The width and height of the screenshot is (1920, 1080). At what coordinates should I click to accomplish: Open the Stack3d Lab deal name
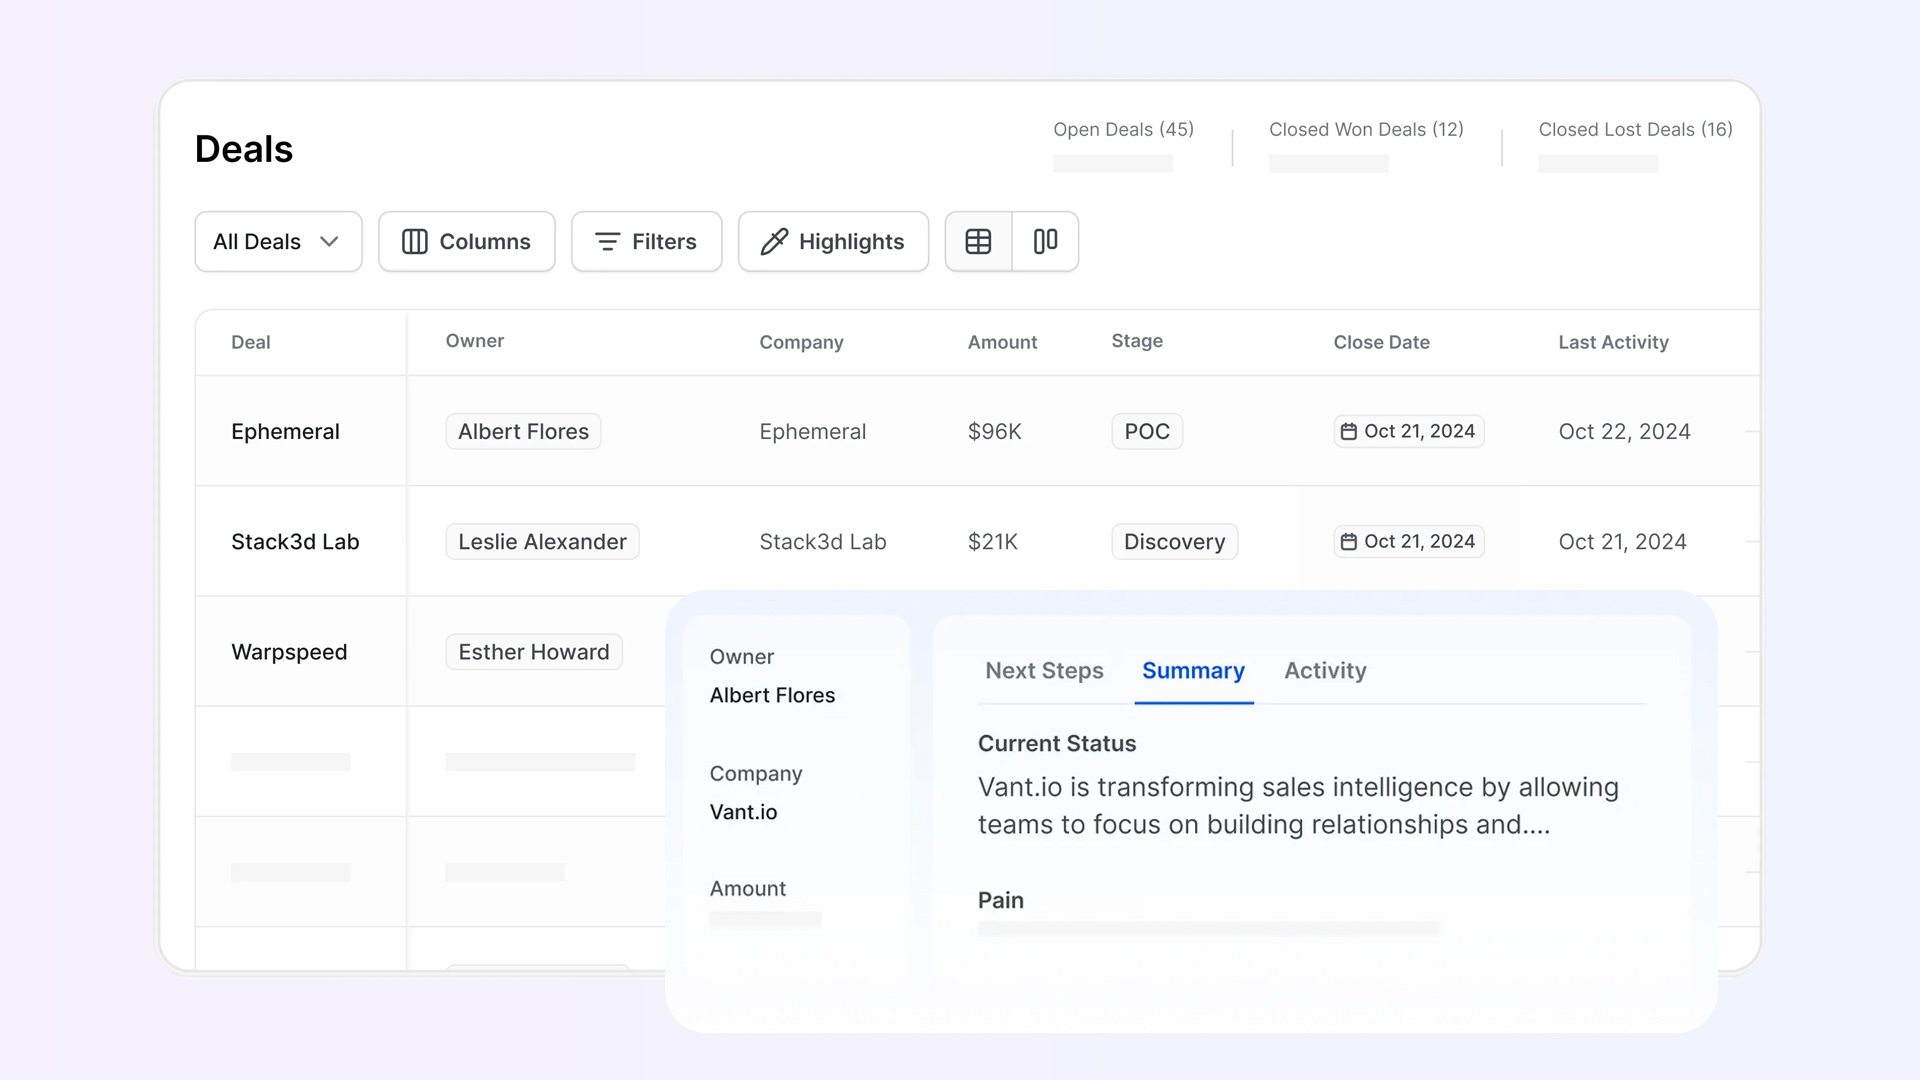click(295, 541)
